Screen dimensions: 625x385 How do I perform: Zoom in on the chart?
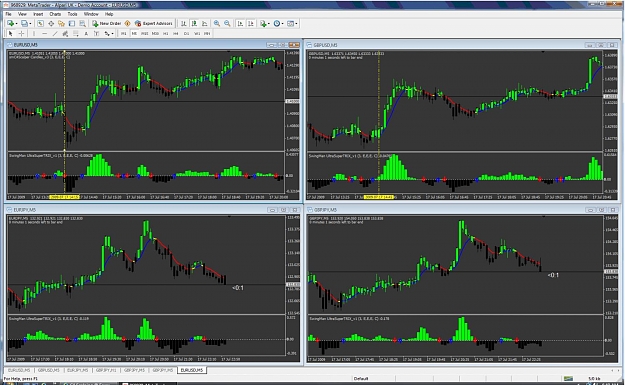point(217,24)
